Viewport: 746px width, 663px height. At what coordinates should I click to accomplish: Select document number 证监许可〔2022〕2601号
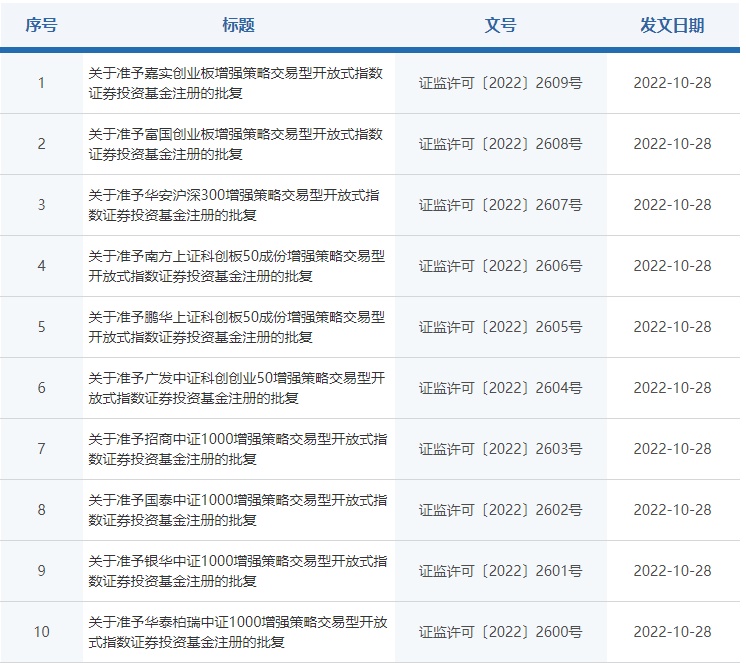[x=501, y=571]
